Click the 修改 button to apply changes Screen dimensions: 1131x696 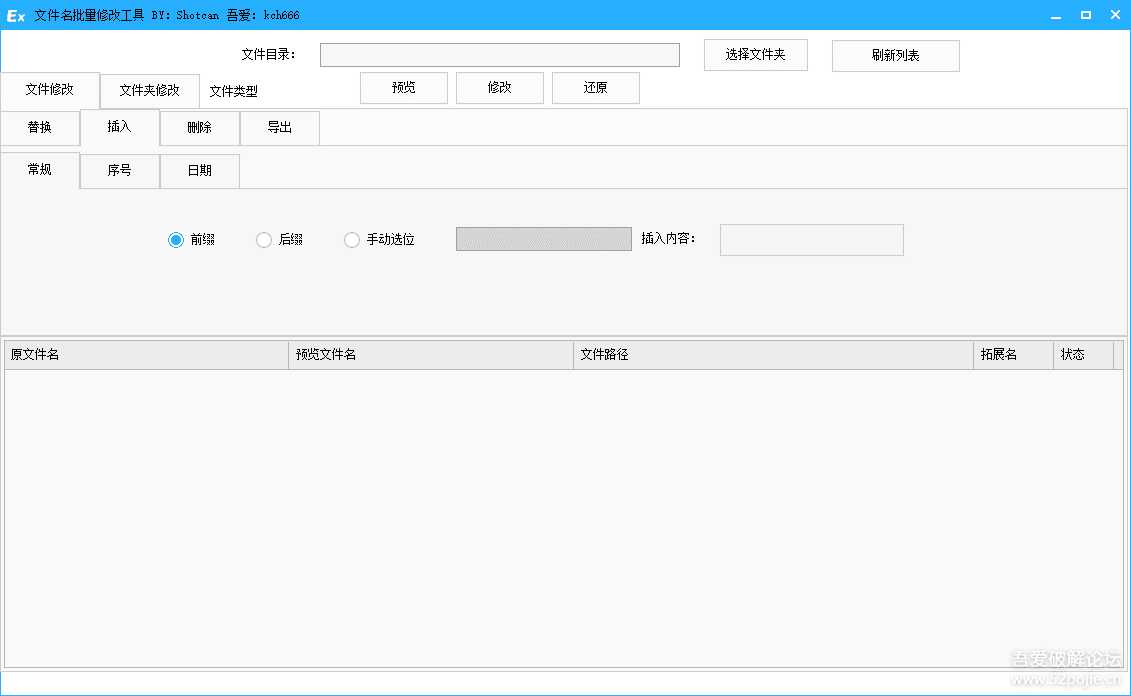[499, 88]
